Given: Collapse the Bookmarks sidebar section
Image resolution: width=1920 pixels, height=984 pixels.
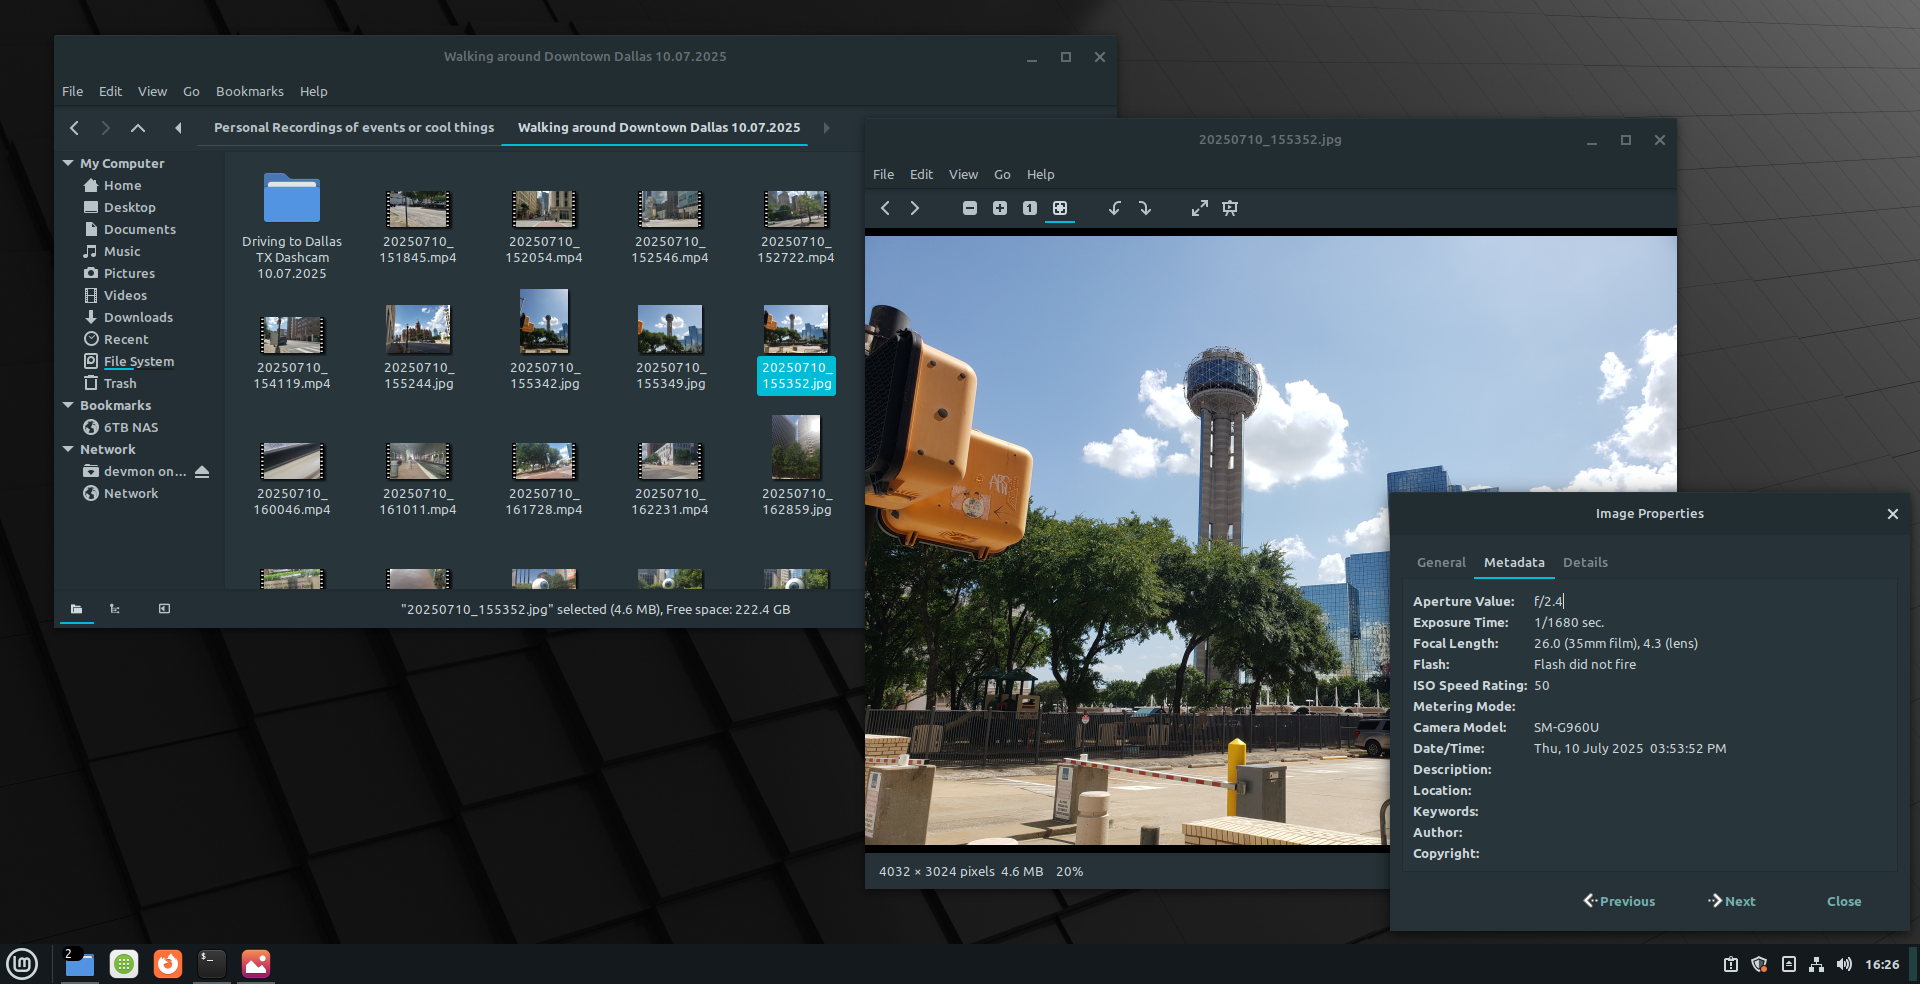Looking at the screenshot, I should click(68, 405).
